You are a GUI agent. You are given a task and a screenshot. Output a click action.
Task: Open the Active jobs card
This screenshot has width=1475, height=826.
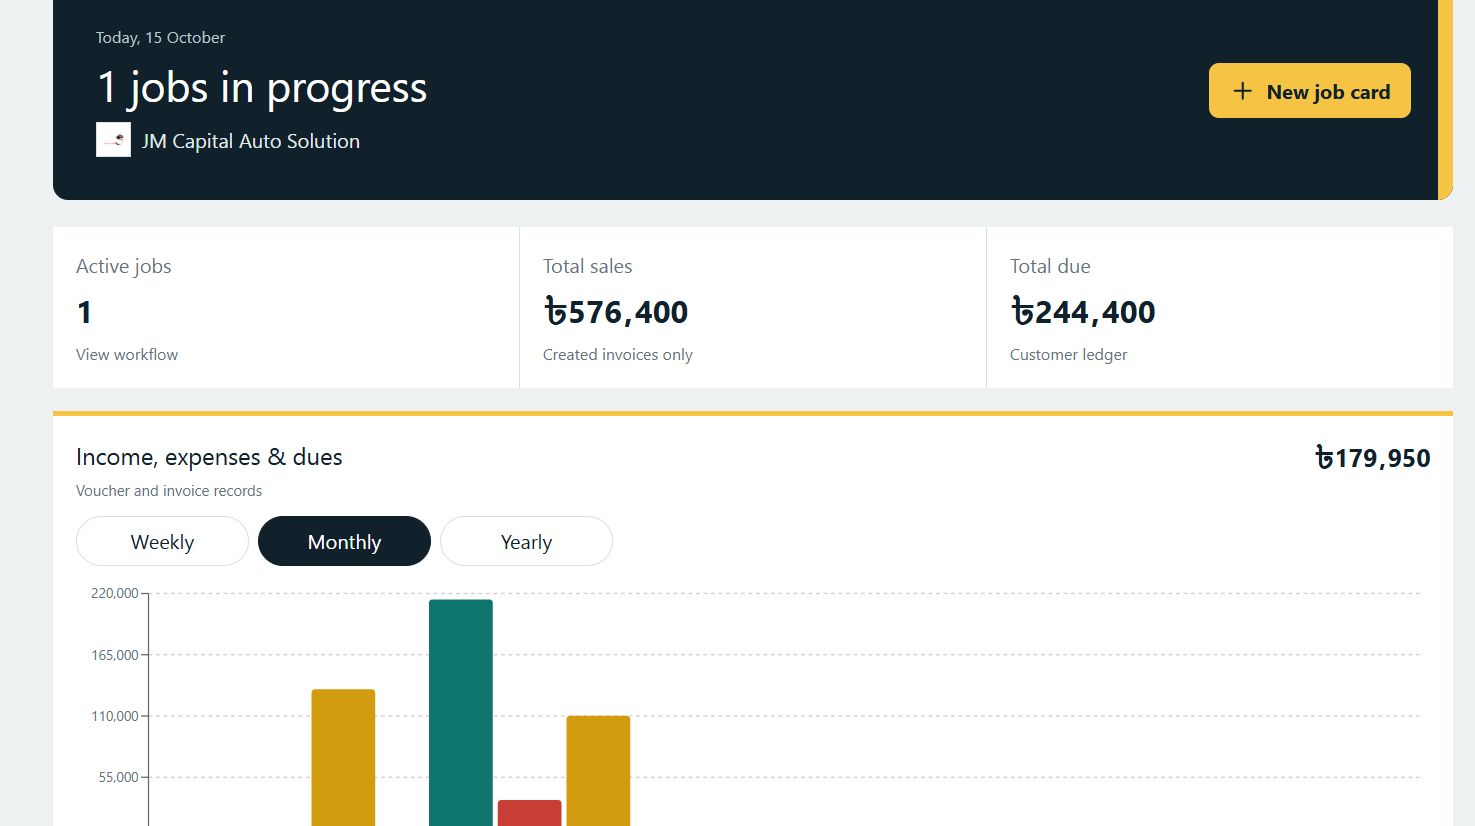(286, 307)
